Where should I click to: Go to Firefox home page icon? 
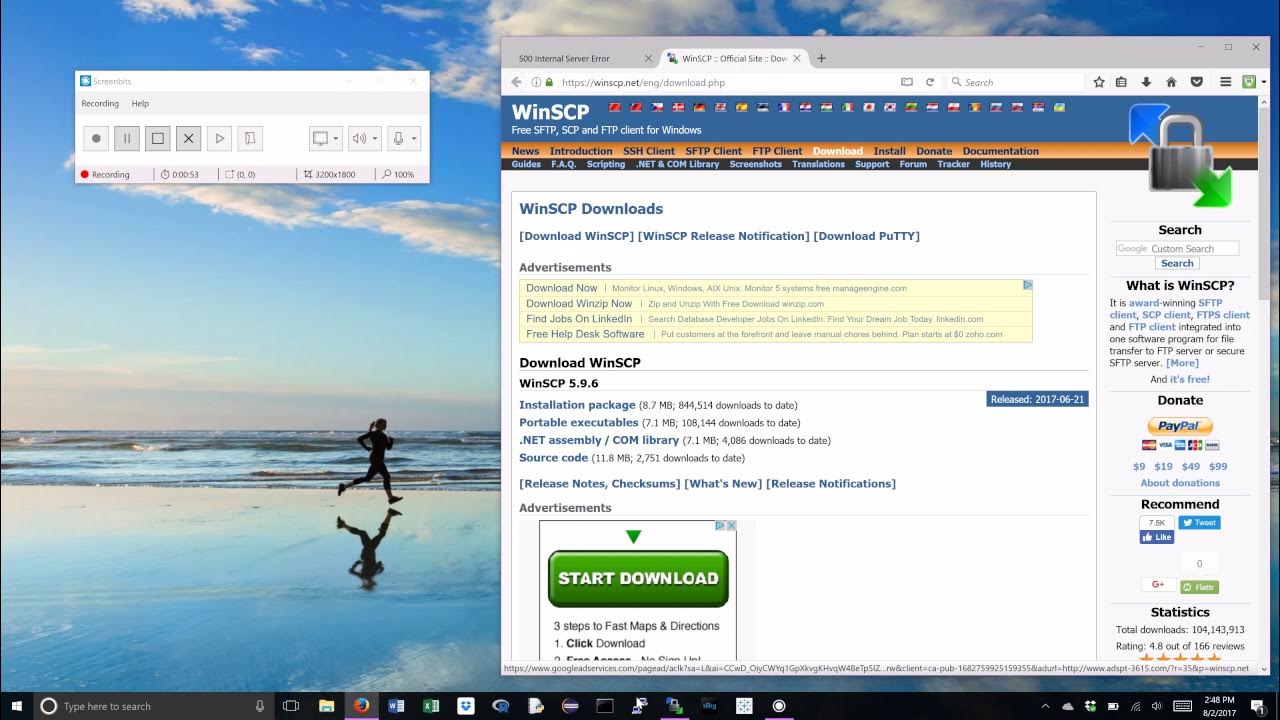(1171, 82)
